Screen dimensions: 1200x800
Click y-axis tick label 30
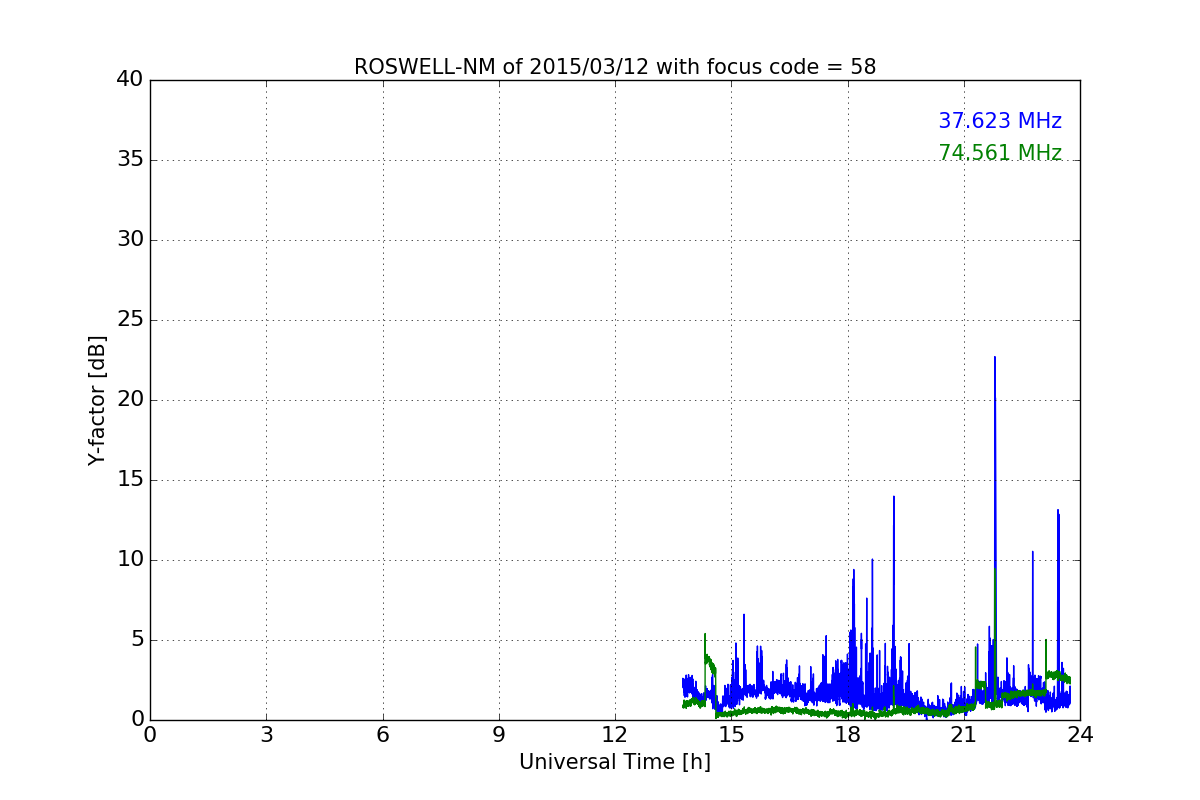tap(130, 240)
